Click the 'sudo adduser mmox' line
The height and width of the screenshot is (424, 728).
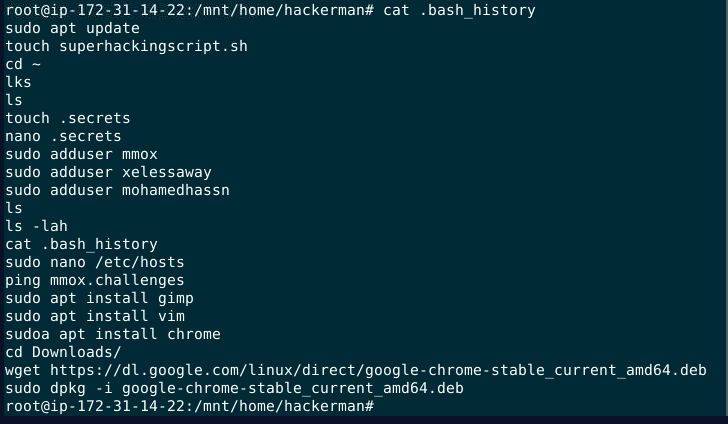[x=81, y=154]
